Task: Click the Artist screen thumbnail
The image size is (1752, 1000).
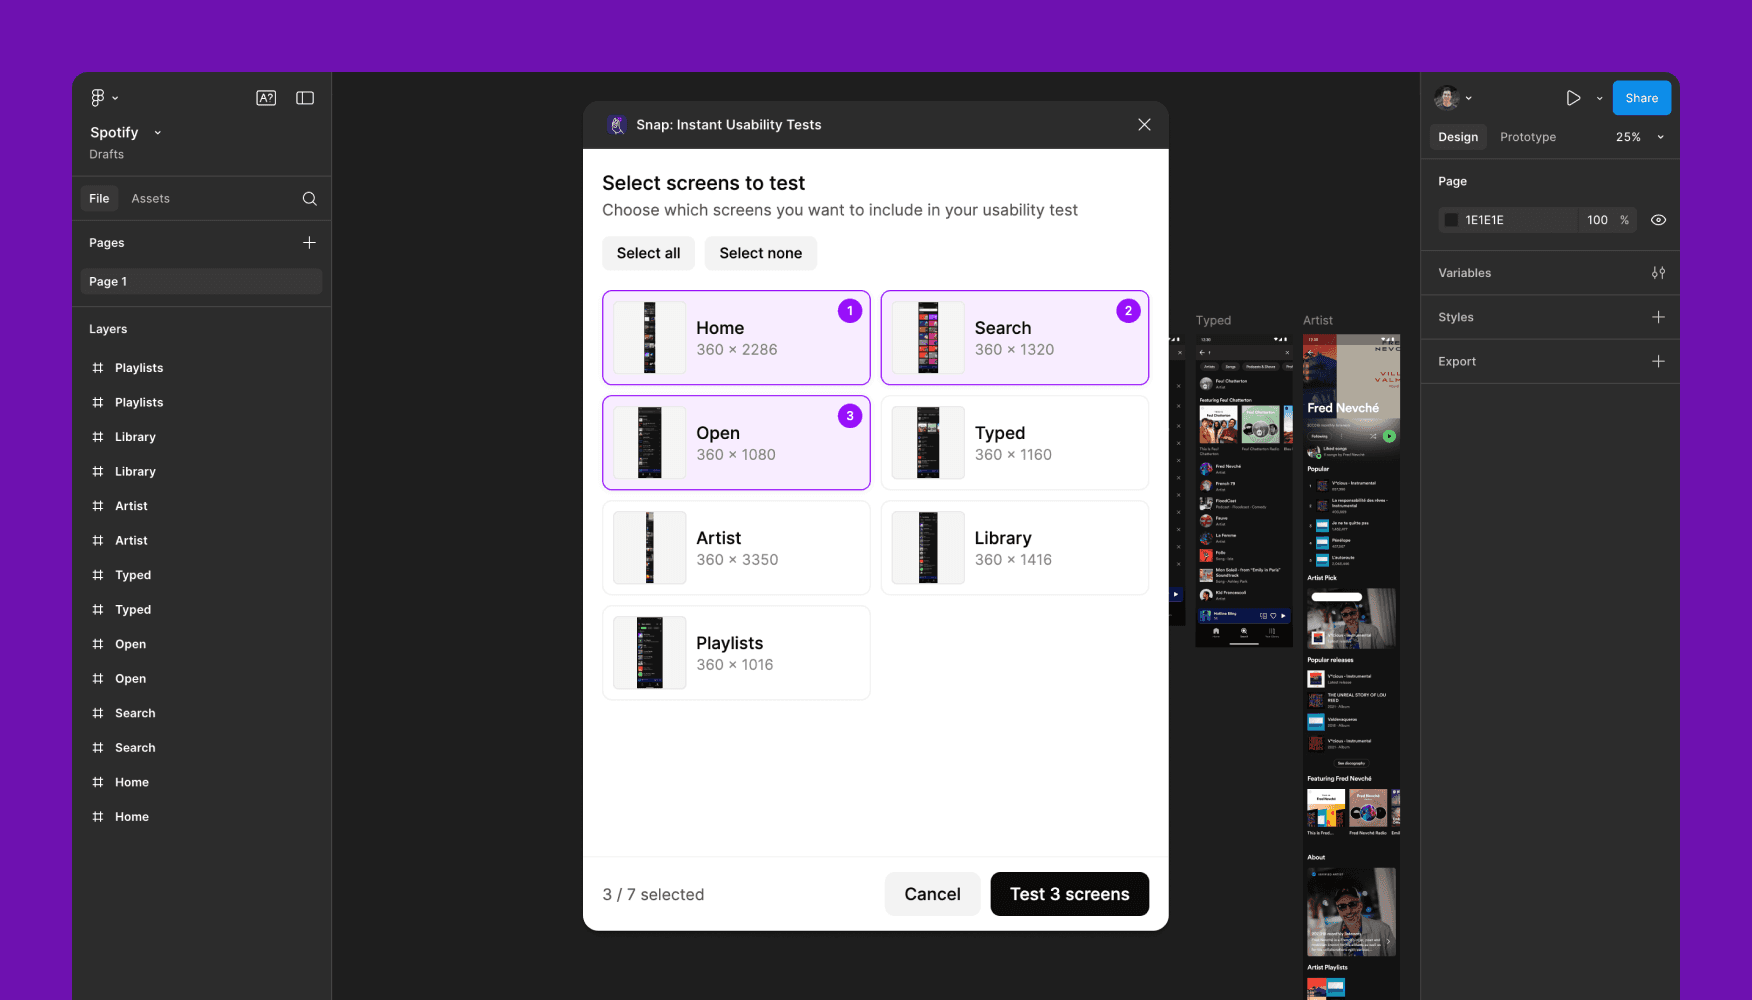Action: tap(649, 547)
